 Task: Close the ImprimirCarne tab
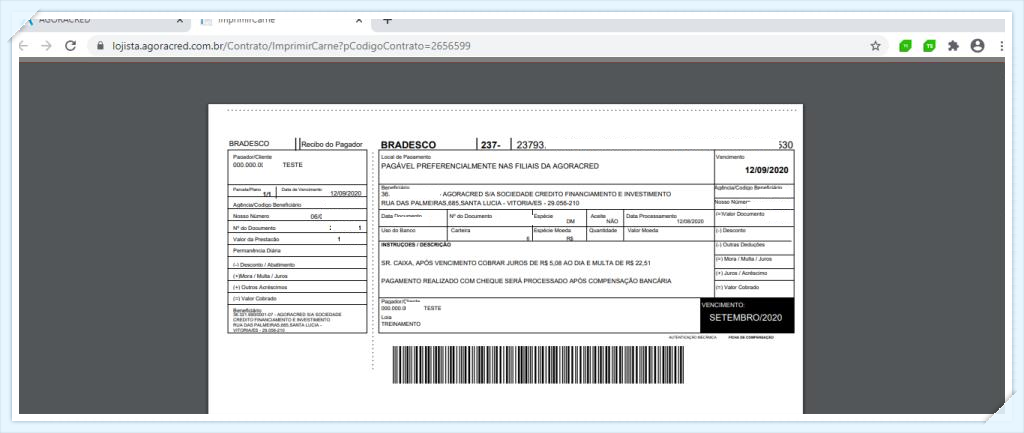[x=359, y=20]
